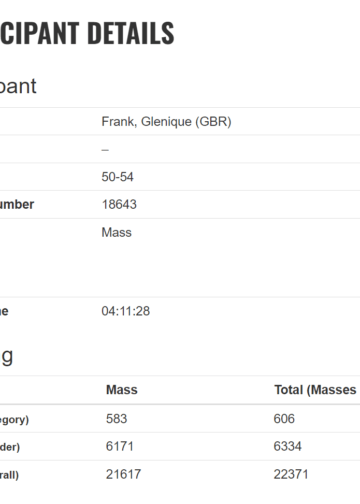Click the finish time 04:11:28

pos(126,311)
